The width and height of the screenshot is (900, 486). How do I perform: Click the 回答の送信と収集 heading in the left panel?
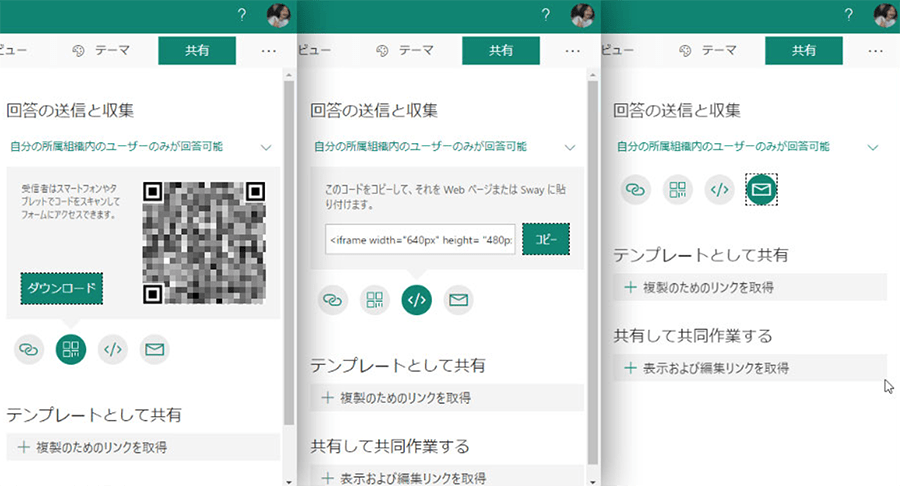click(70, 110)
